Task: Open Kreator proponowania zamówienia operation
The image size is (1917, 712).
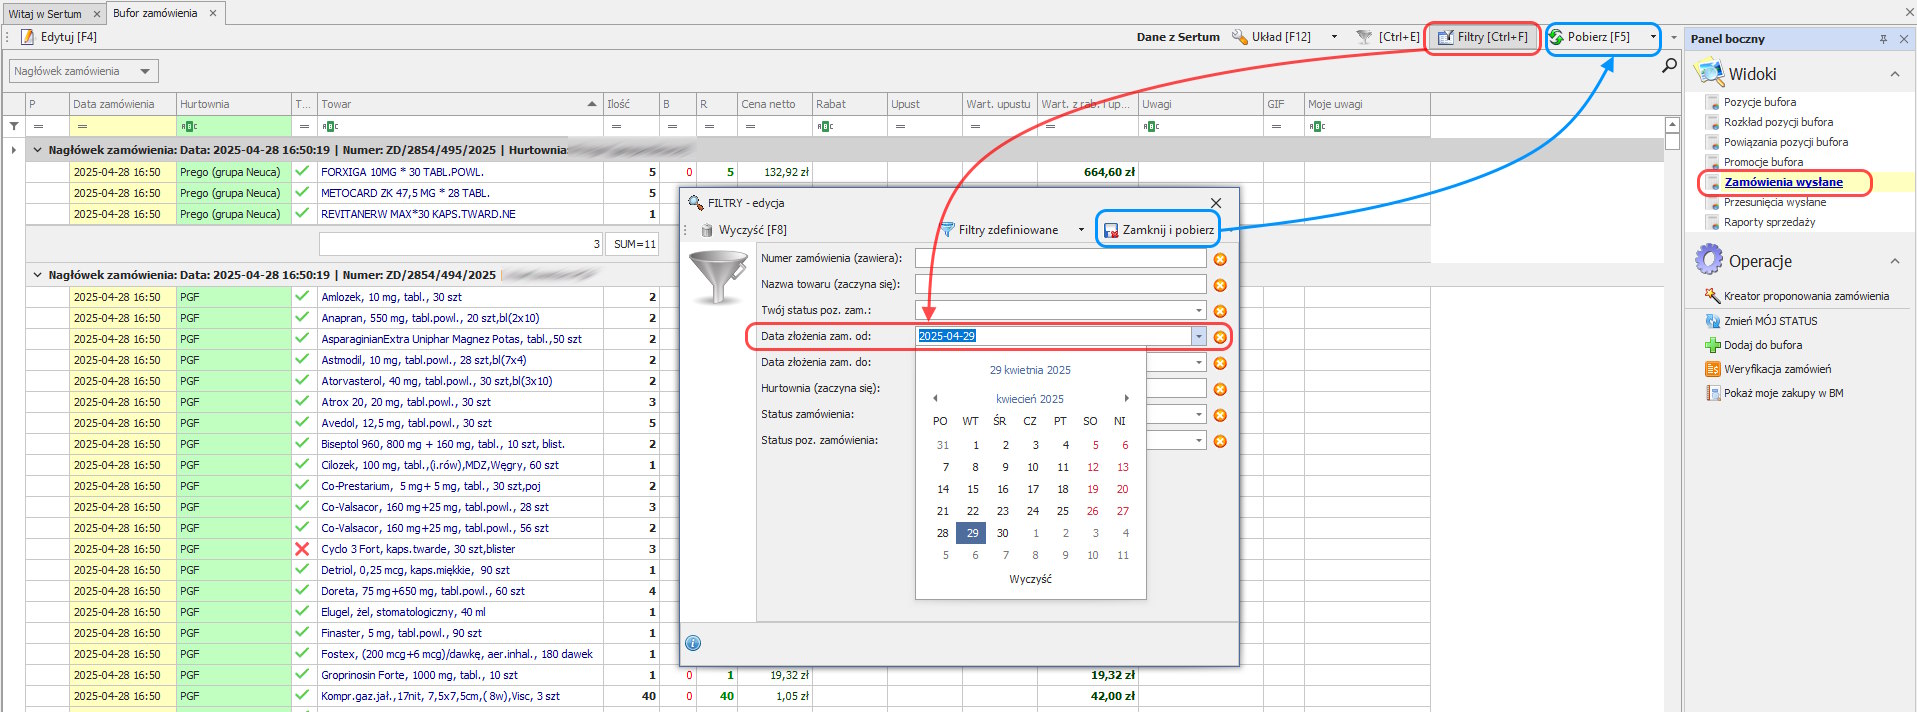Action: [x=1805, y=296]
